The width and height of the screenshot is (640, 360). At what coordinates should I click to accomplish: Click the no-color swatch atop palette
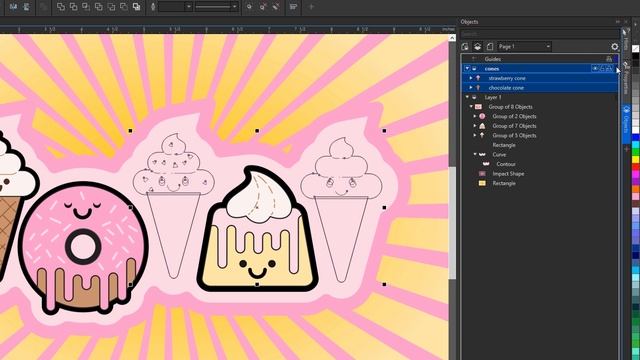tap(636, 49)
